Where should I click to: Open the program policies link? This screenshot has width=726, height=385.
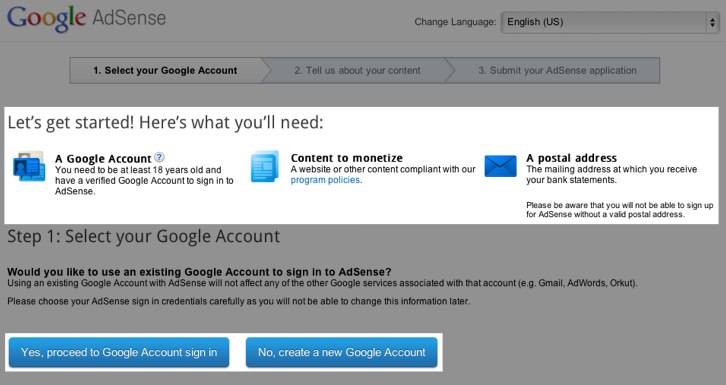tap(325, 180)
